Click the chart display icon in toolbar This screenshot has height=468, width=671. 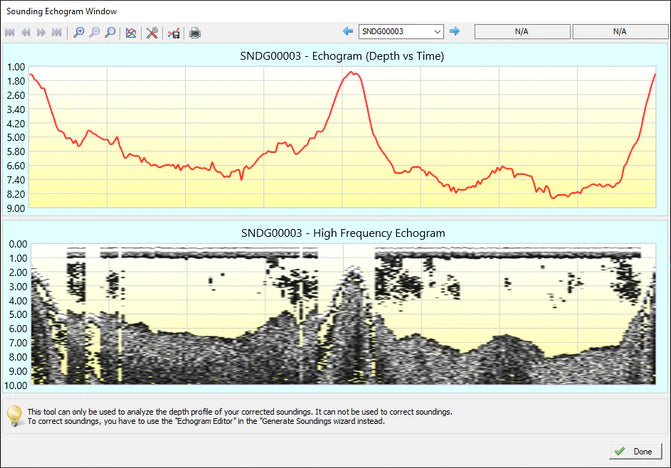coord(131,32)
